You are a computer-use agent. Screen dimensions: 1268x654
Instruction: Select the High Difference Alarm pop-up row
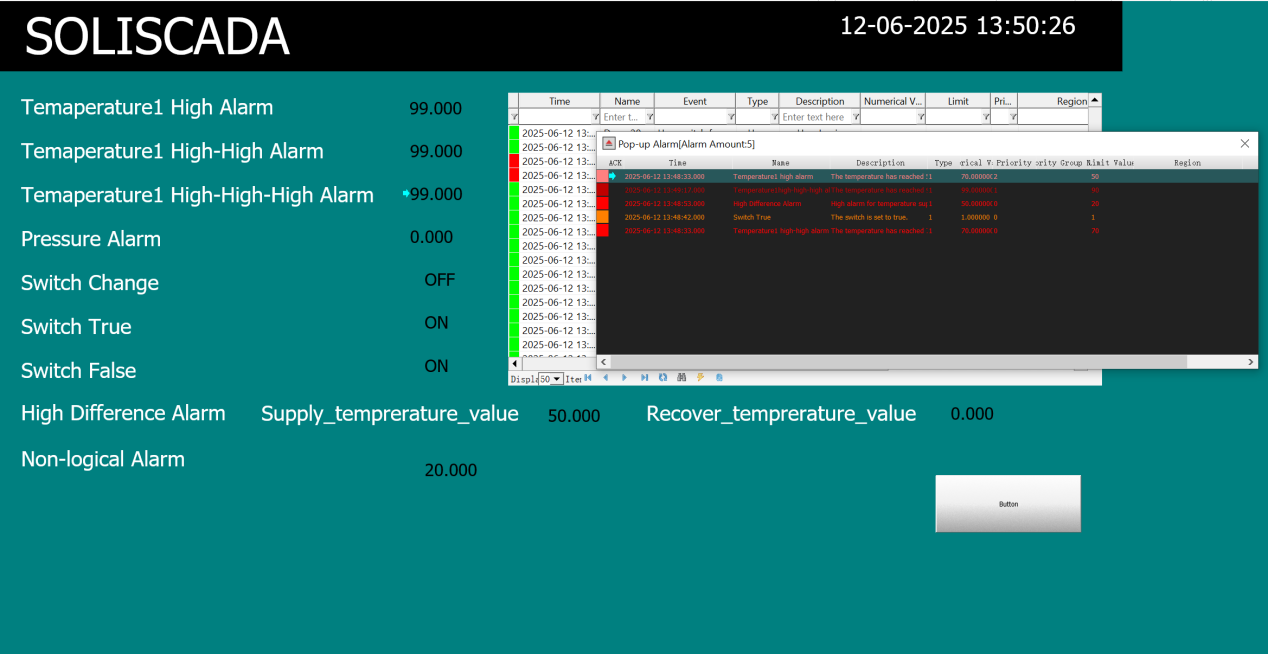[927, 203]
